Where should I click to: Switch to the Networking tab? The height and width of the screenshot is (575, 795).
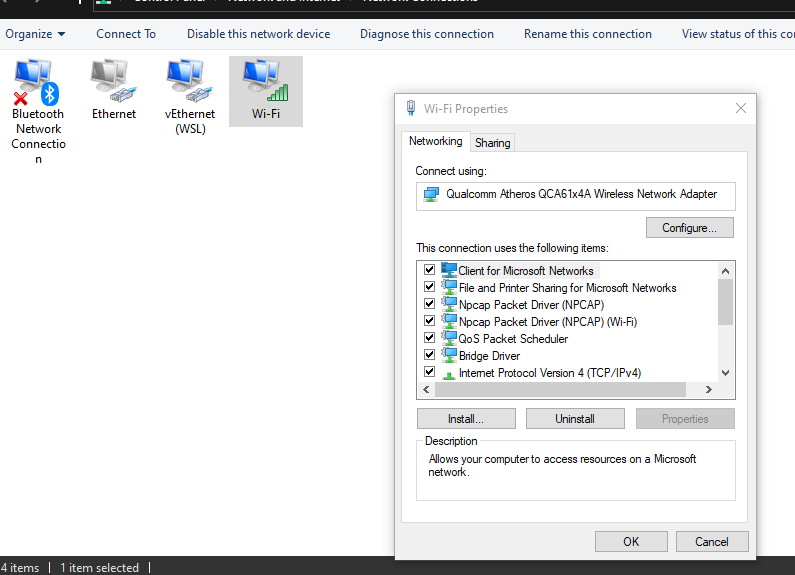tap(436, 141)
